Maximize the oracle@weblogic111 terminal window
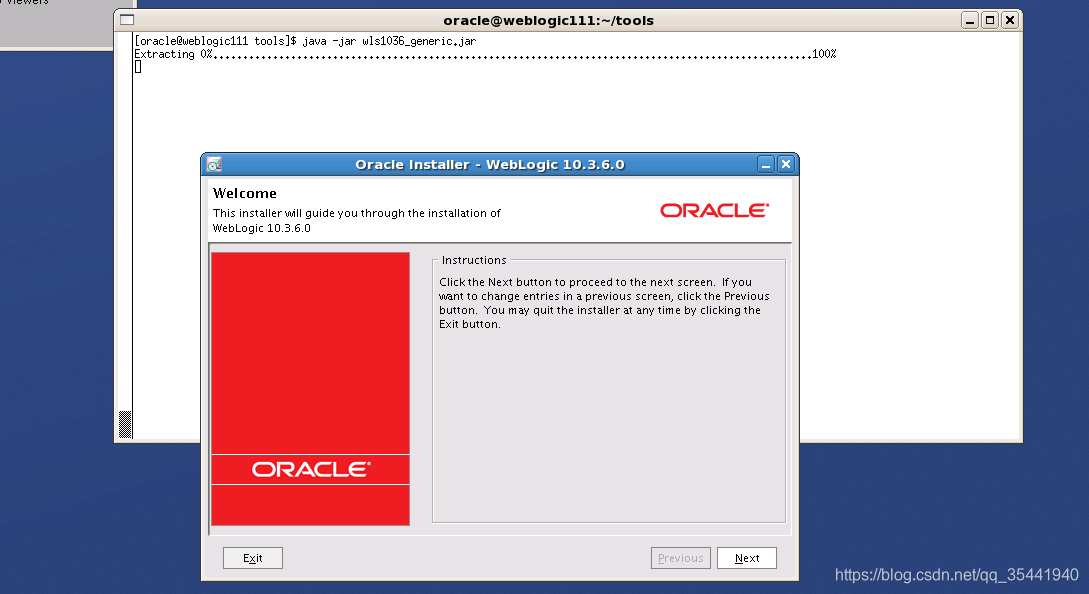The image size is (1089, 594). 990,20
